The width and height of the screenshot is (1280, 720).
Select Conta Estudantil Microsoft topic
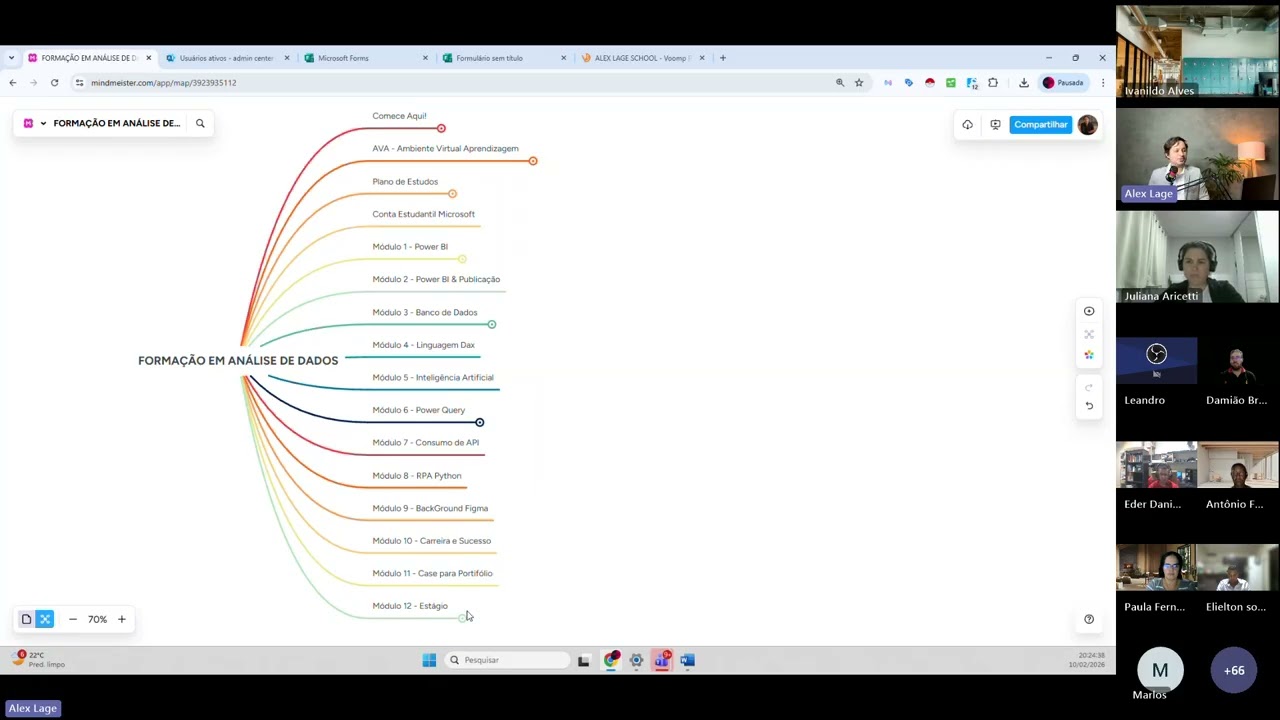pos(424,214)
